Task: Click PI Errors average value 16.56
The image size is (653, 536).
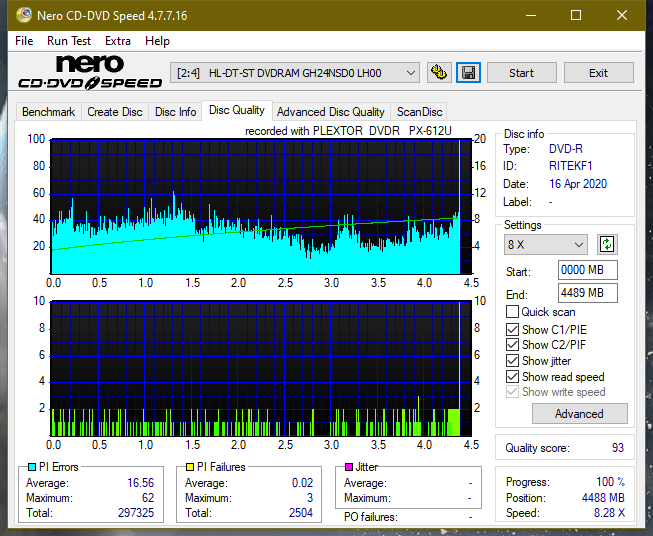Action: (x=140, y=483)
